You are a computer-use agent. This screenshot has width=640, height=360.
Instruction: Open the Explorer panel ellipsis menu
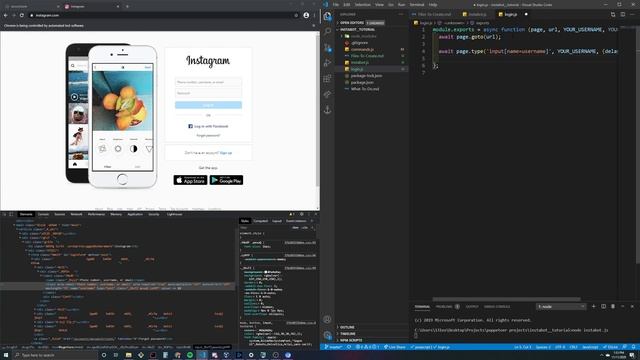click(401, 14)
